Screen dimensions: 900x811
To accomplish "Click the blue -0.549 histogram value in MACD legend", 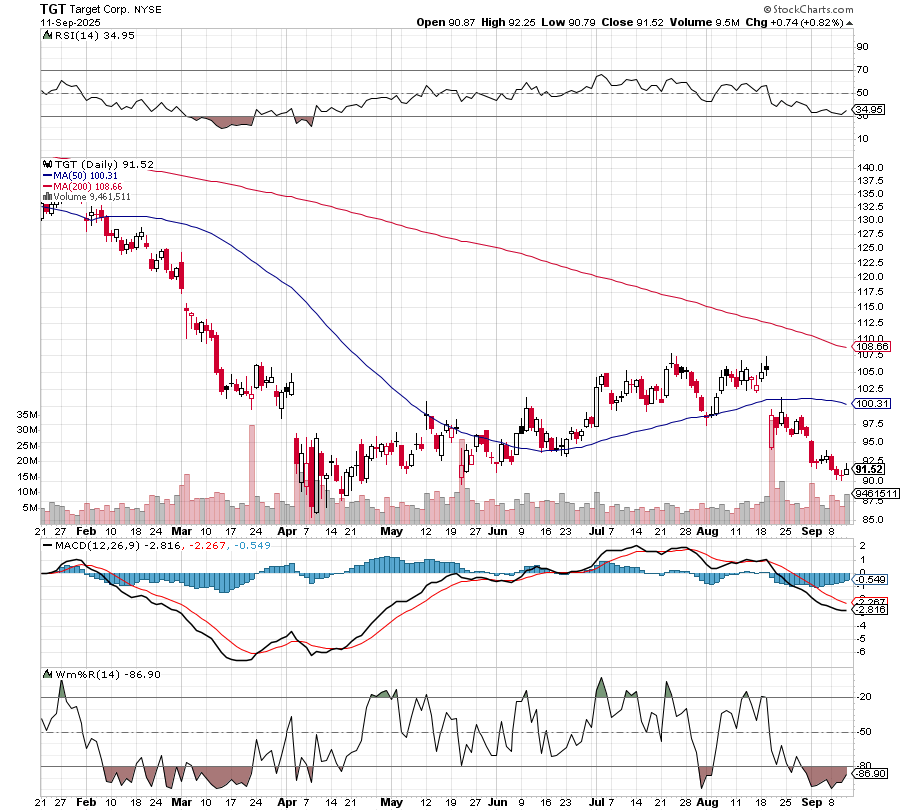I will point(251,545).
